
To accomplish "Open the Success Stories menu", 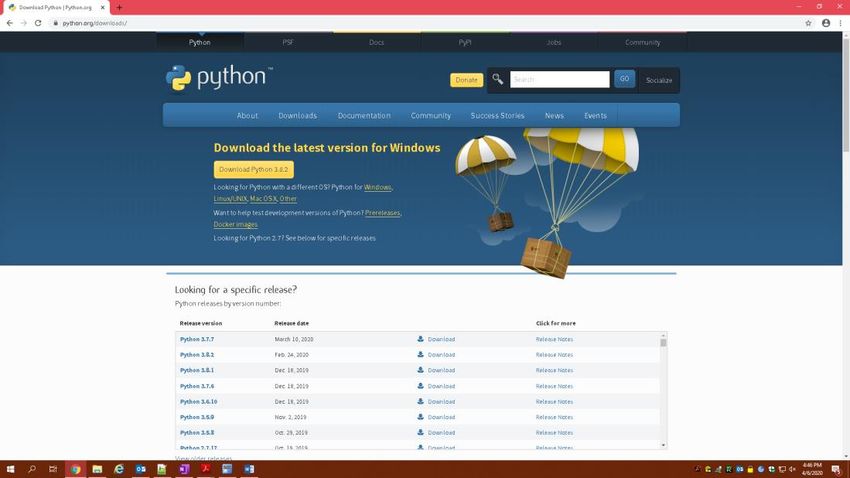I will [x=497, y=115].
